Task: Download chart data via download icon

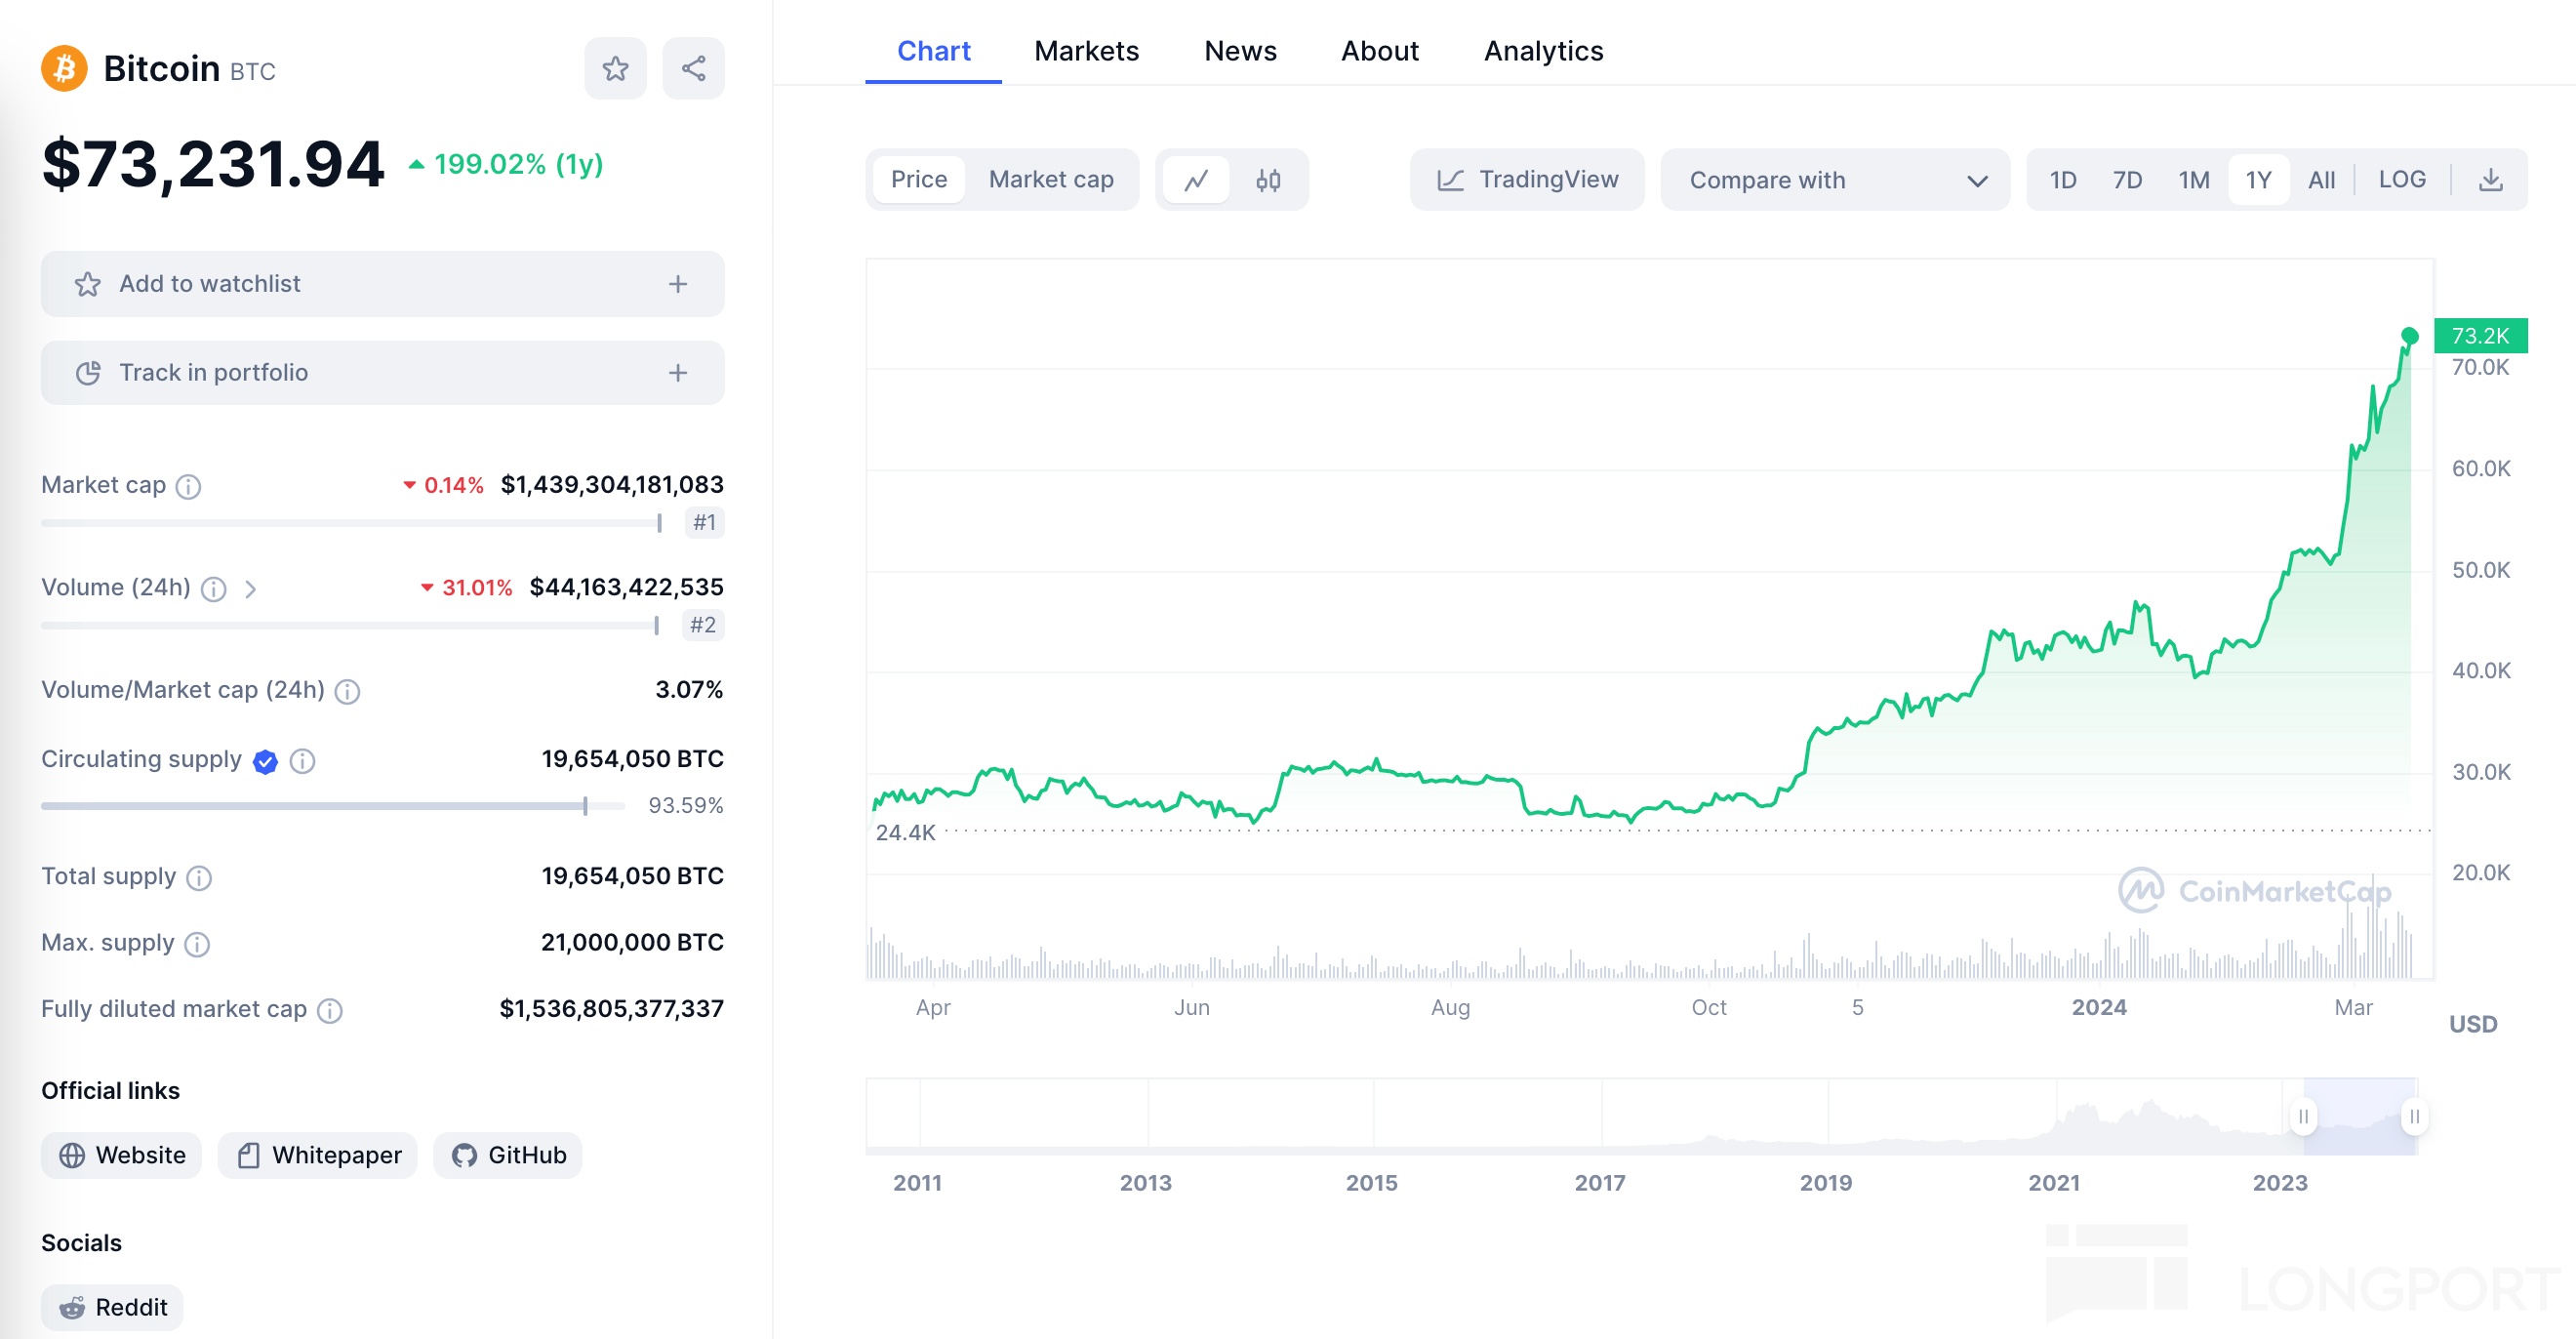Action: coord(2490,180)
